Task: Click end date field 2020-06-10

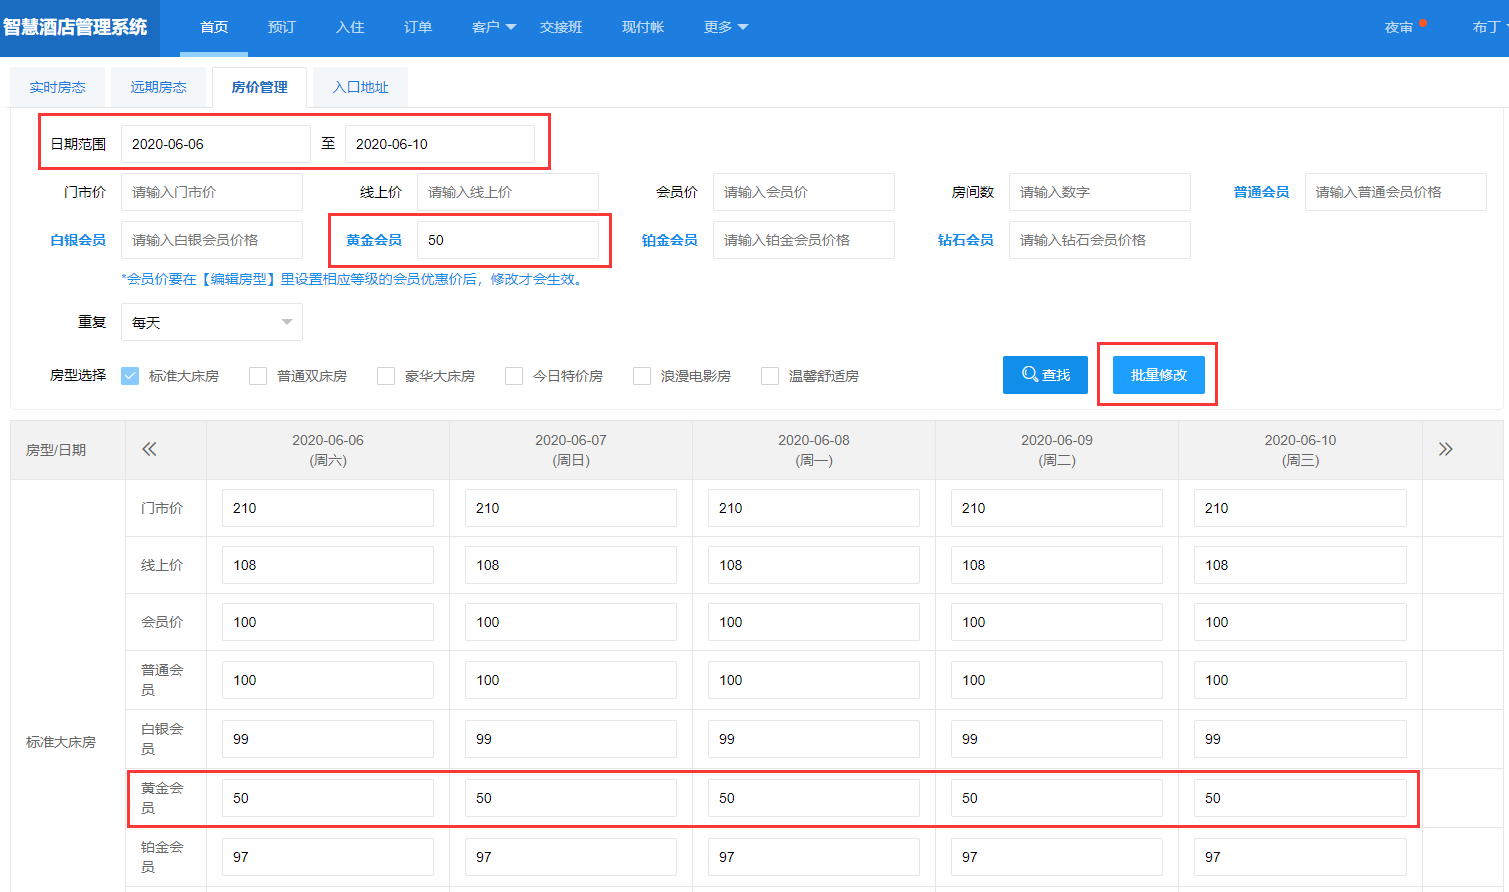Action: click(440, 144)
